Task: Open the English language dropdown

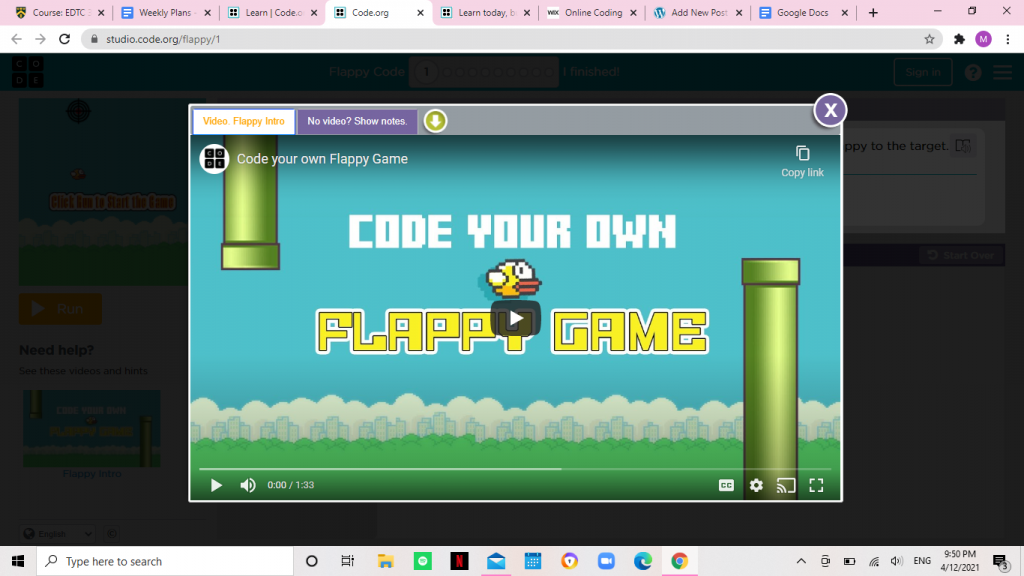Action: coord(58,534)
